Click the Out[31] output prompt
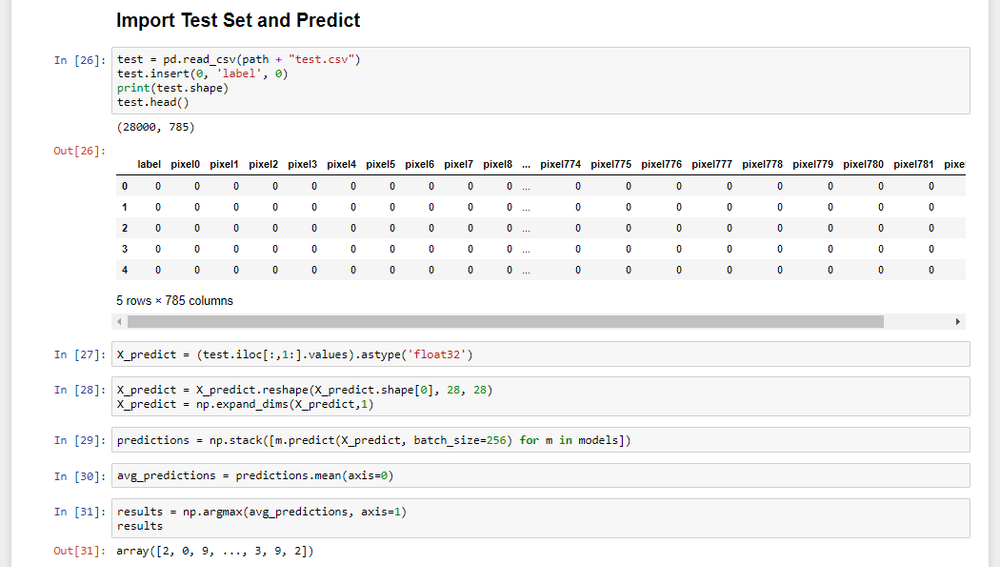Viewport: 1000px width, 567px height. click(x=78, y=552)
